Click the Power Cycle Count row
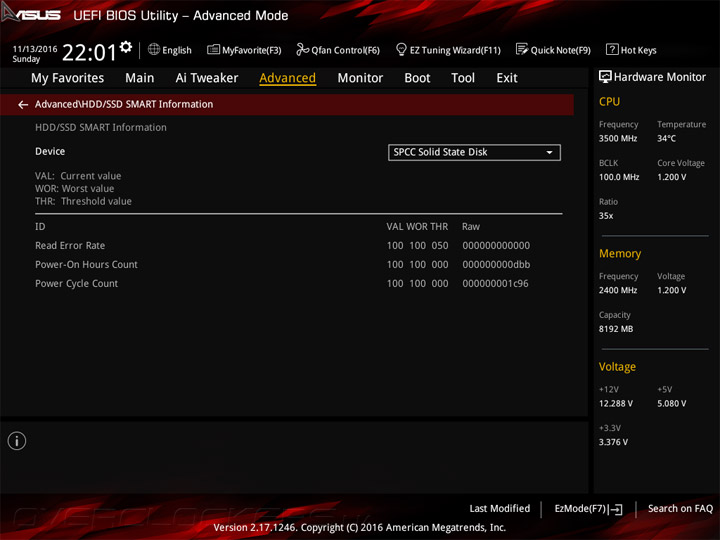The image size is (720, 540). click(x=298, y=283)
